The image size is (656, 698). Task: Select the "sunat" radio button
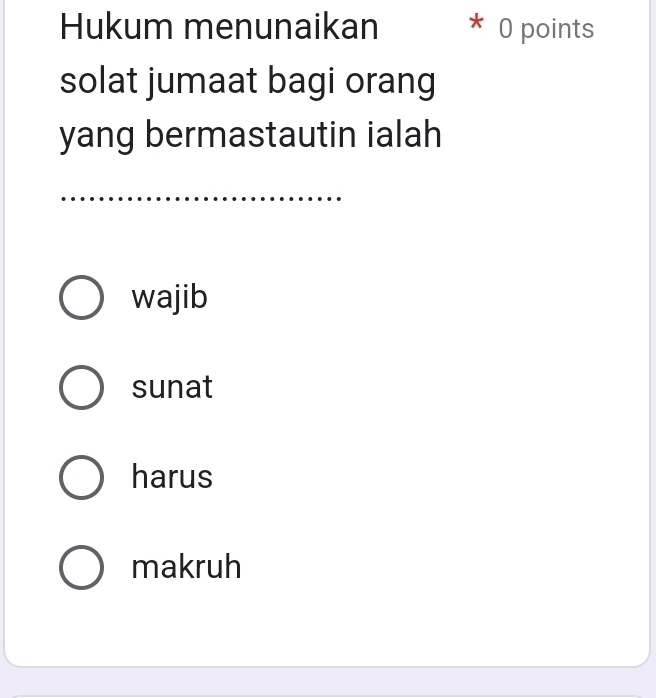click(x=81, y=388)
